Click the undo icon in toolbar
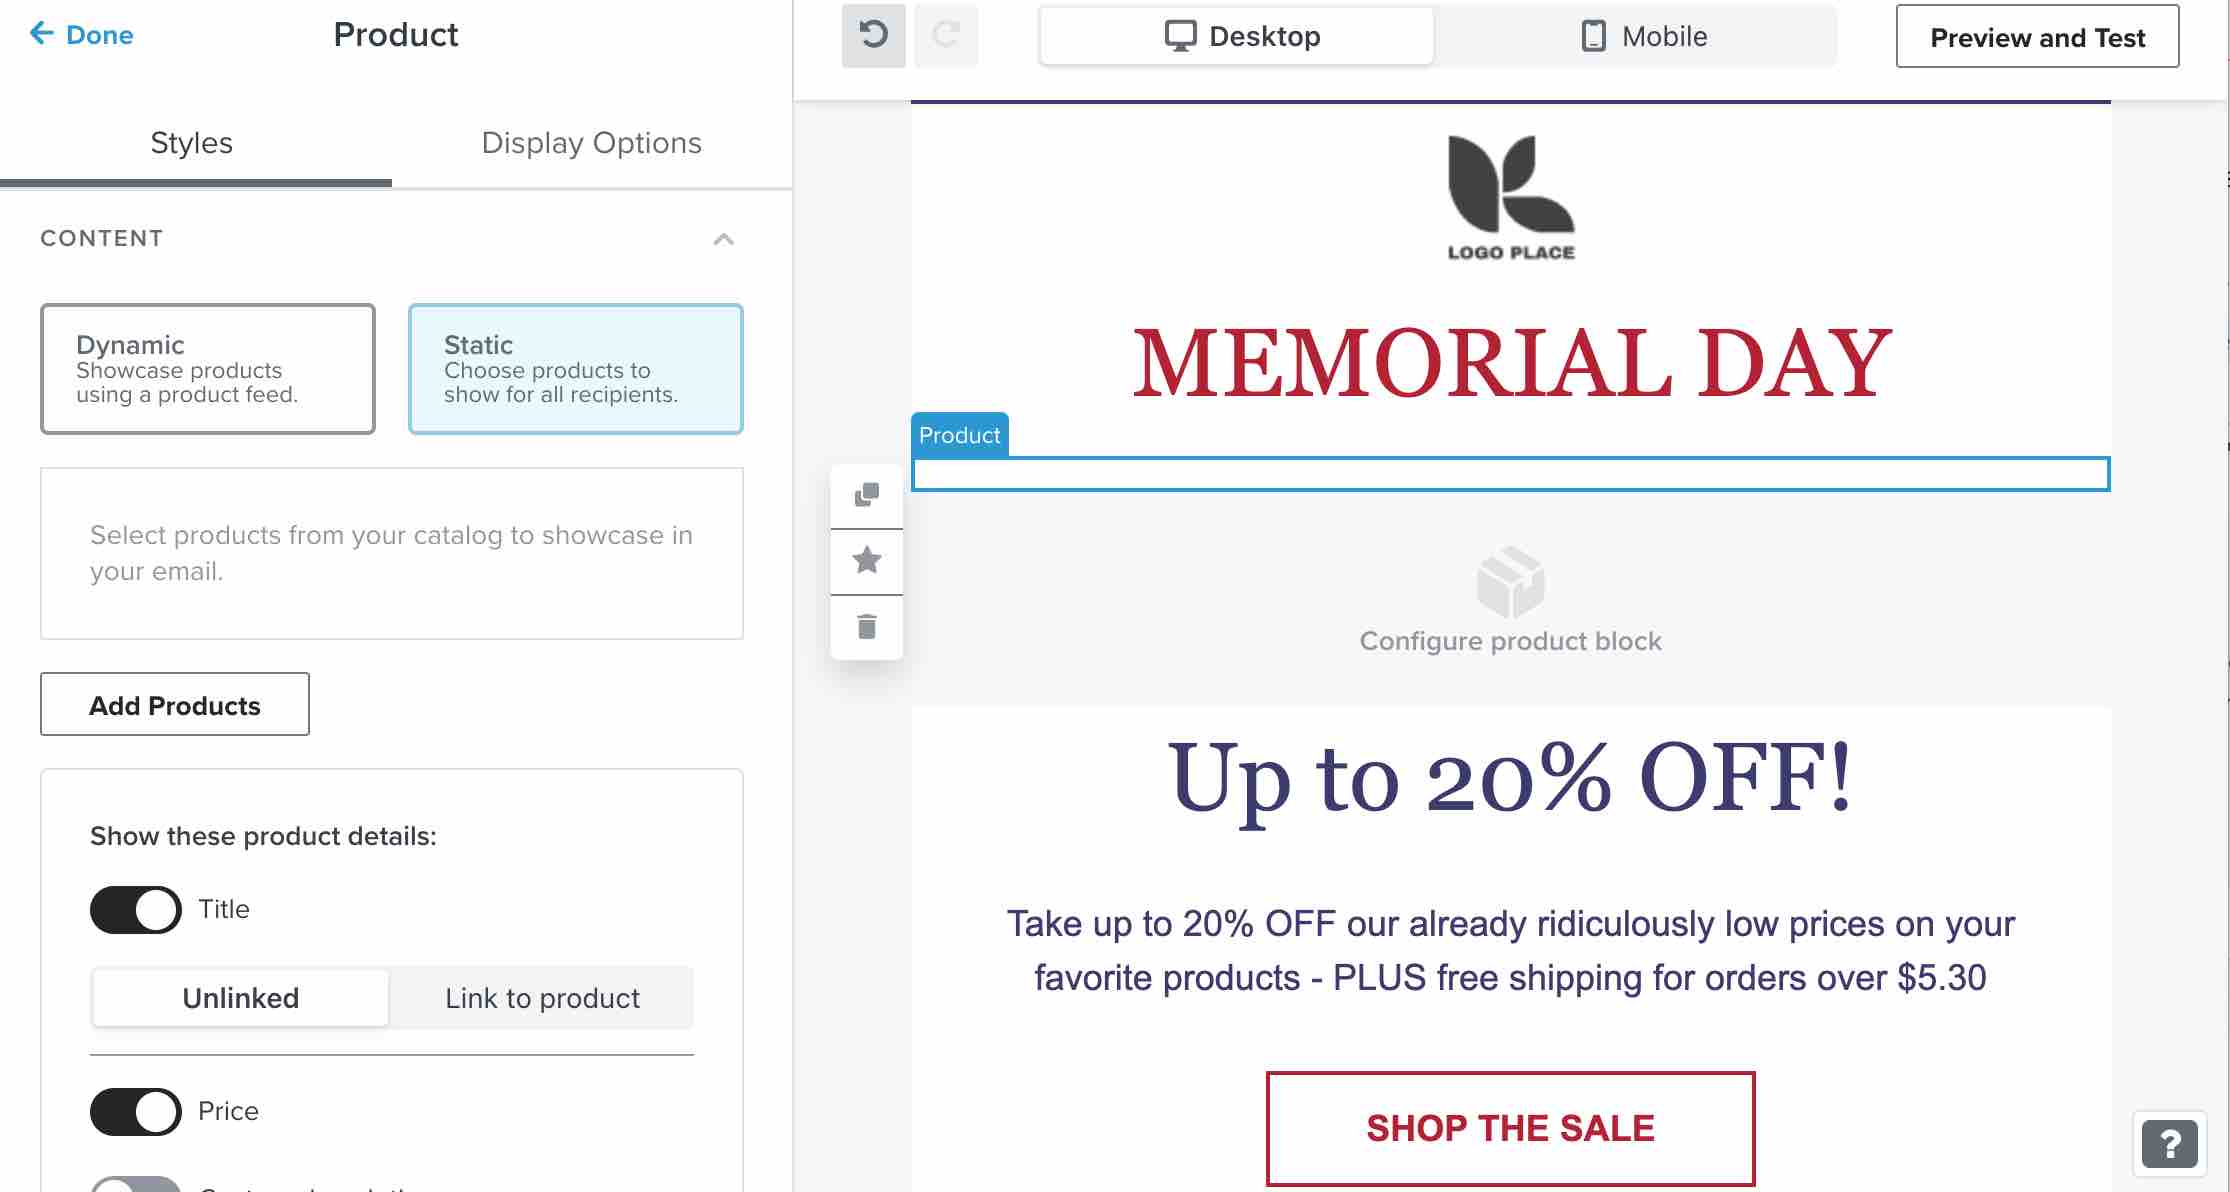2230x1192 pixels. 873,35
